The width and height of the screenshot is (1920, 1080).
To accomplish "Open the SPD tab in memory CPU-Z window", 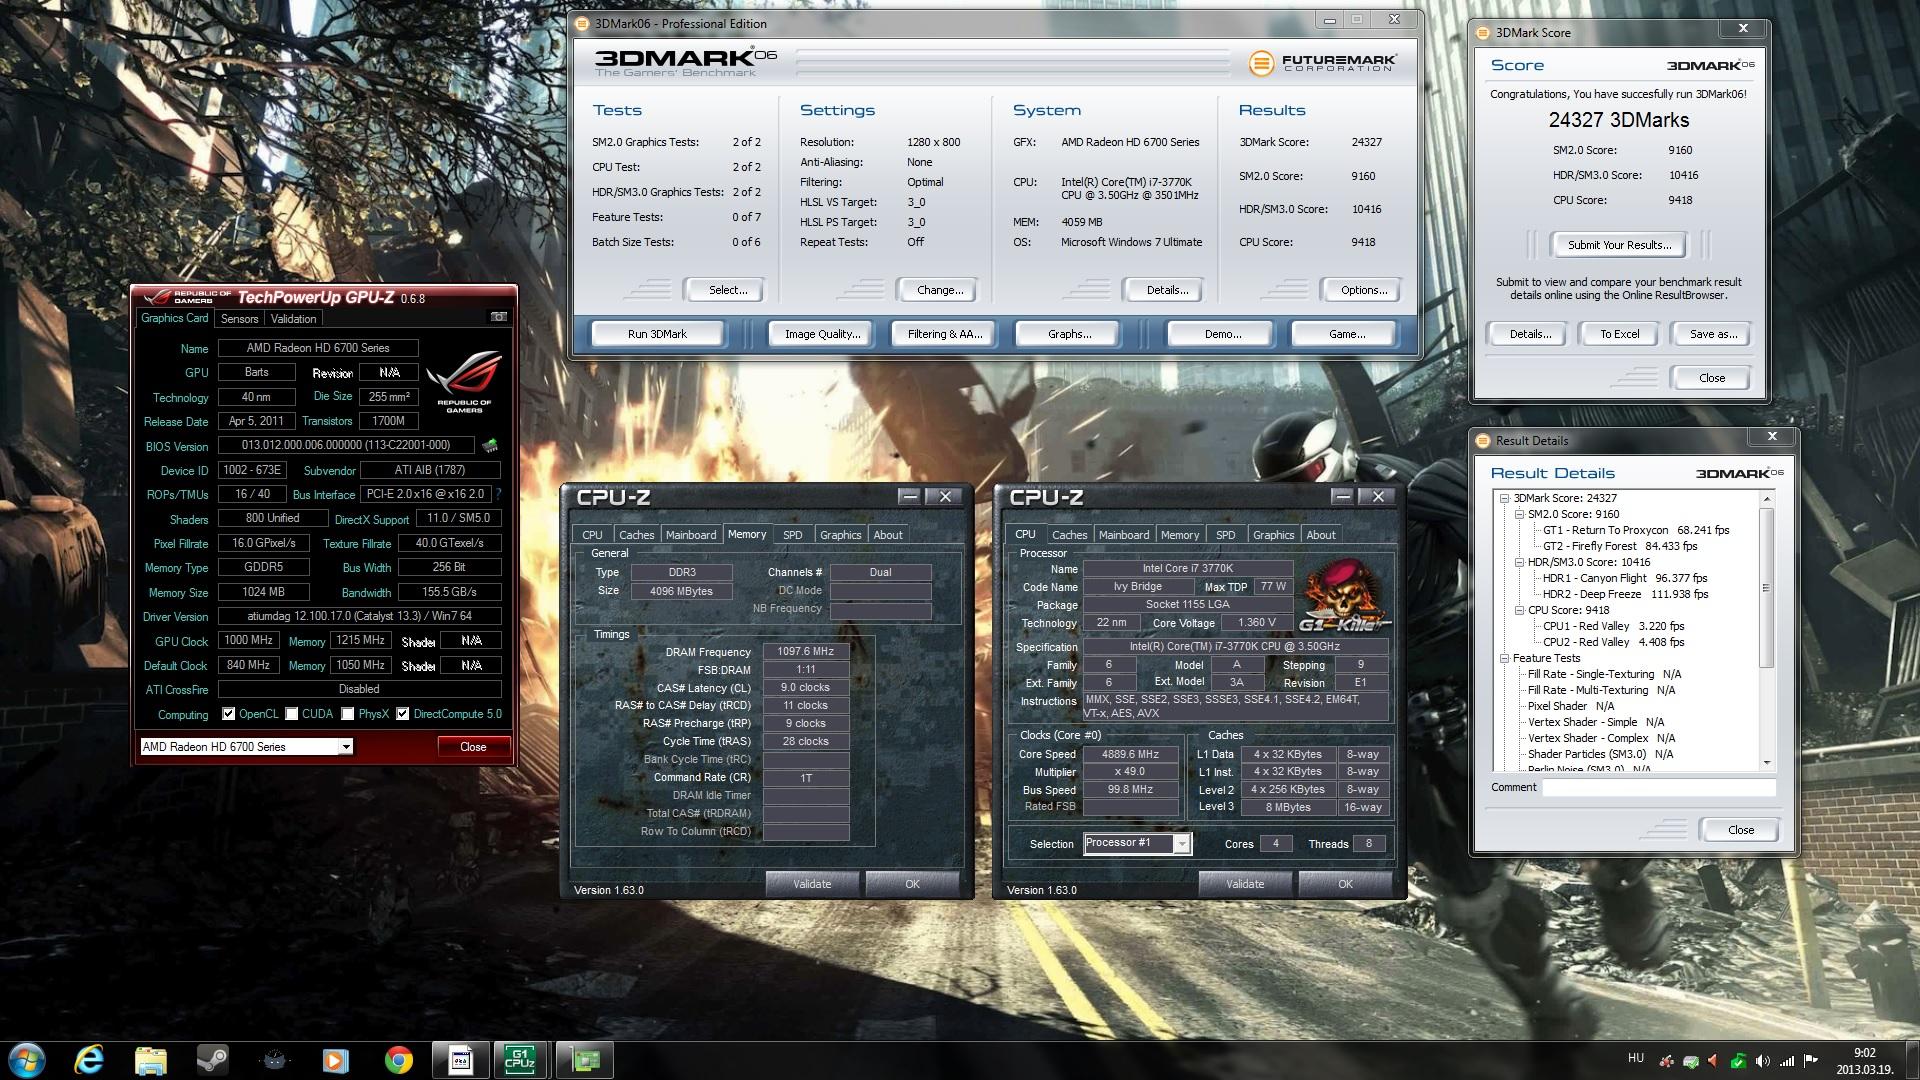I will point(793,535).
